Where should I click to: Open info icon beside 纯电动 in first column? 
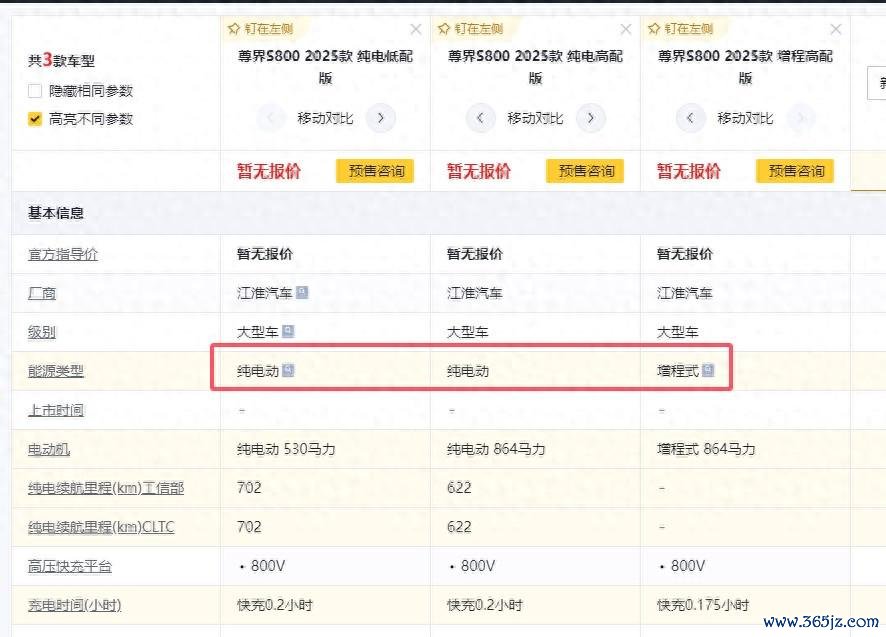click(x=288, y=370)
